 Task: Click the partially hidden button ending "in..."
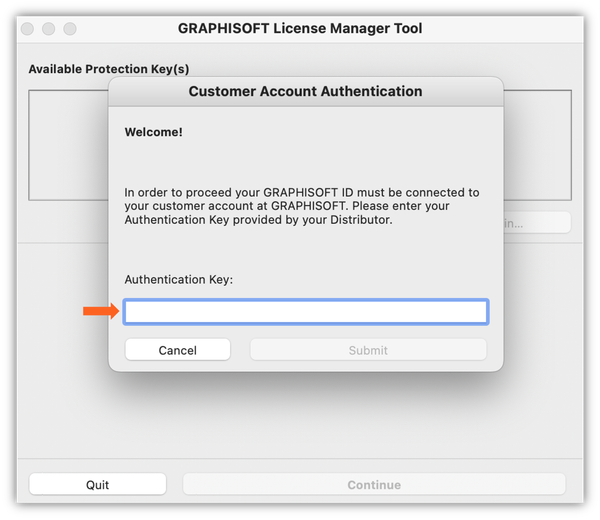click(537, 223)
